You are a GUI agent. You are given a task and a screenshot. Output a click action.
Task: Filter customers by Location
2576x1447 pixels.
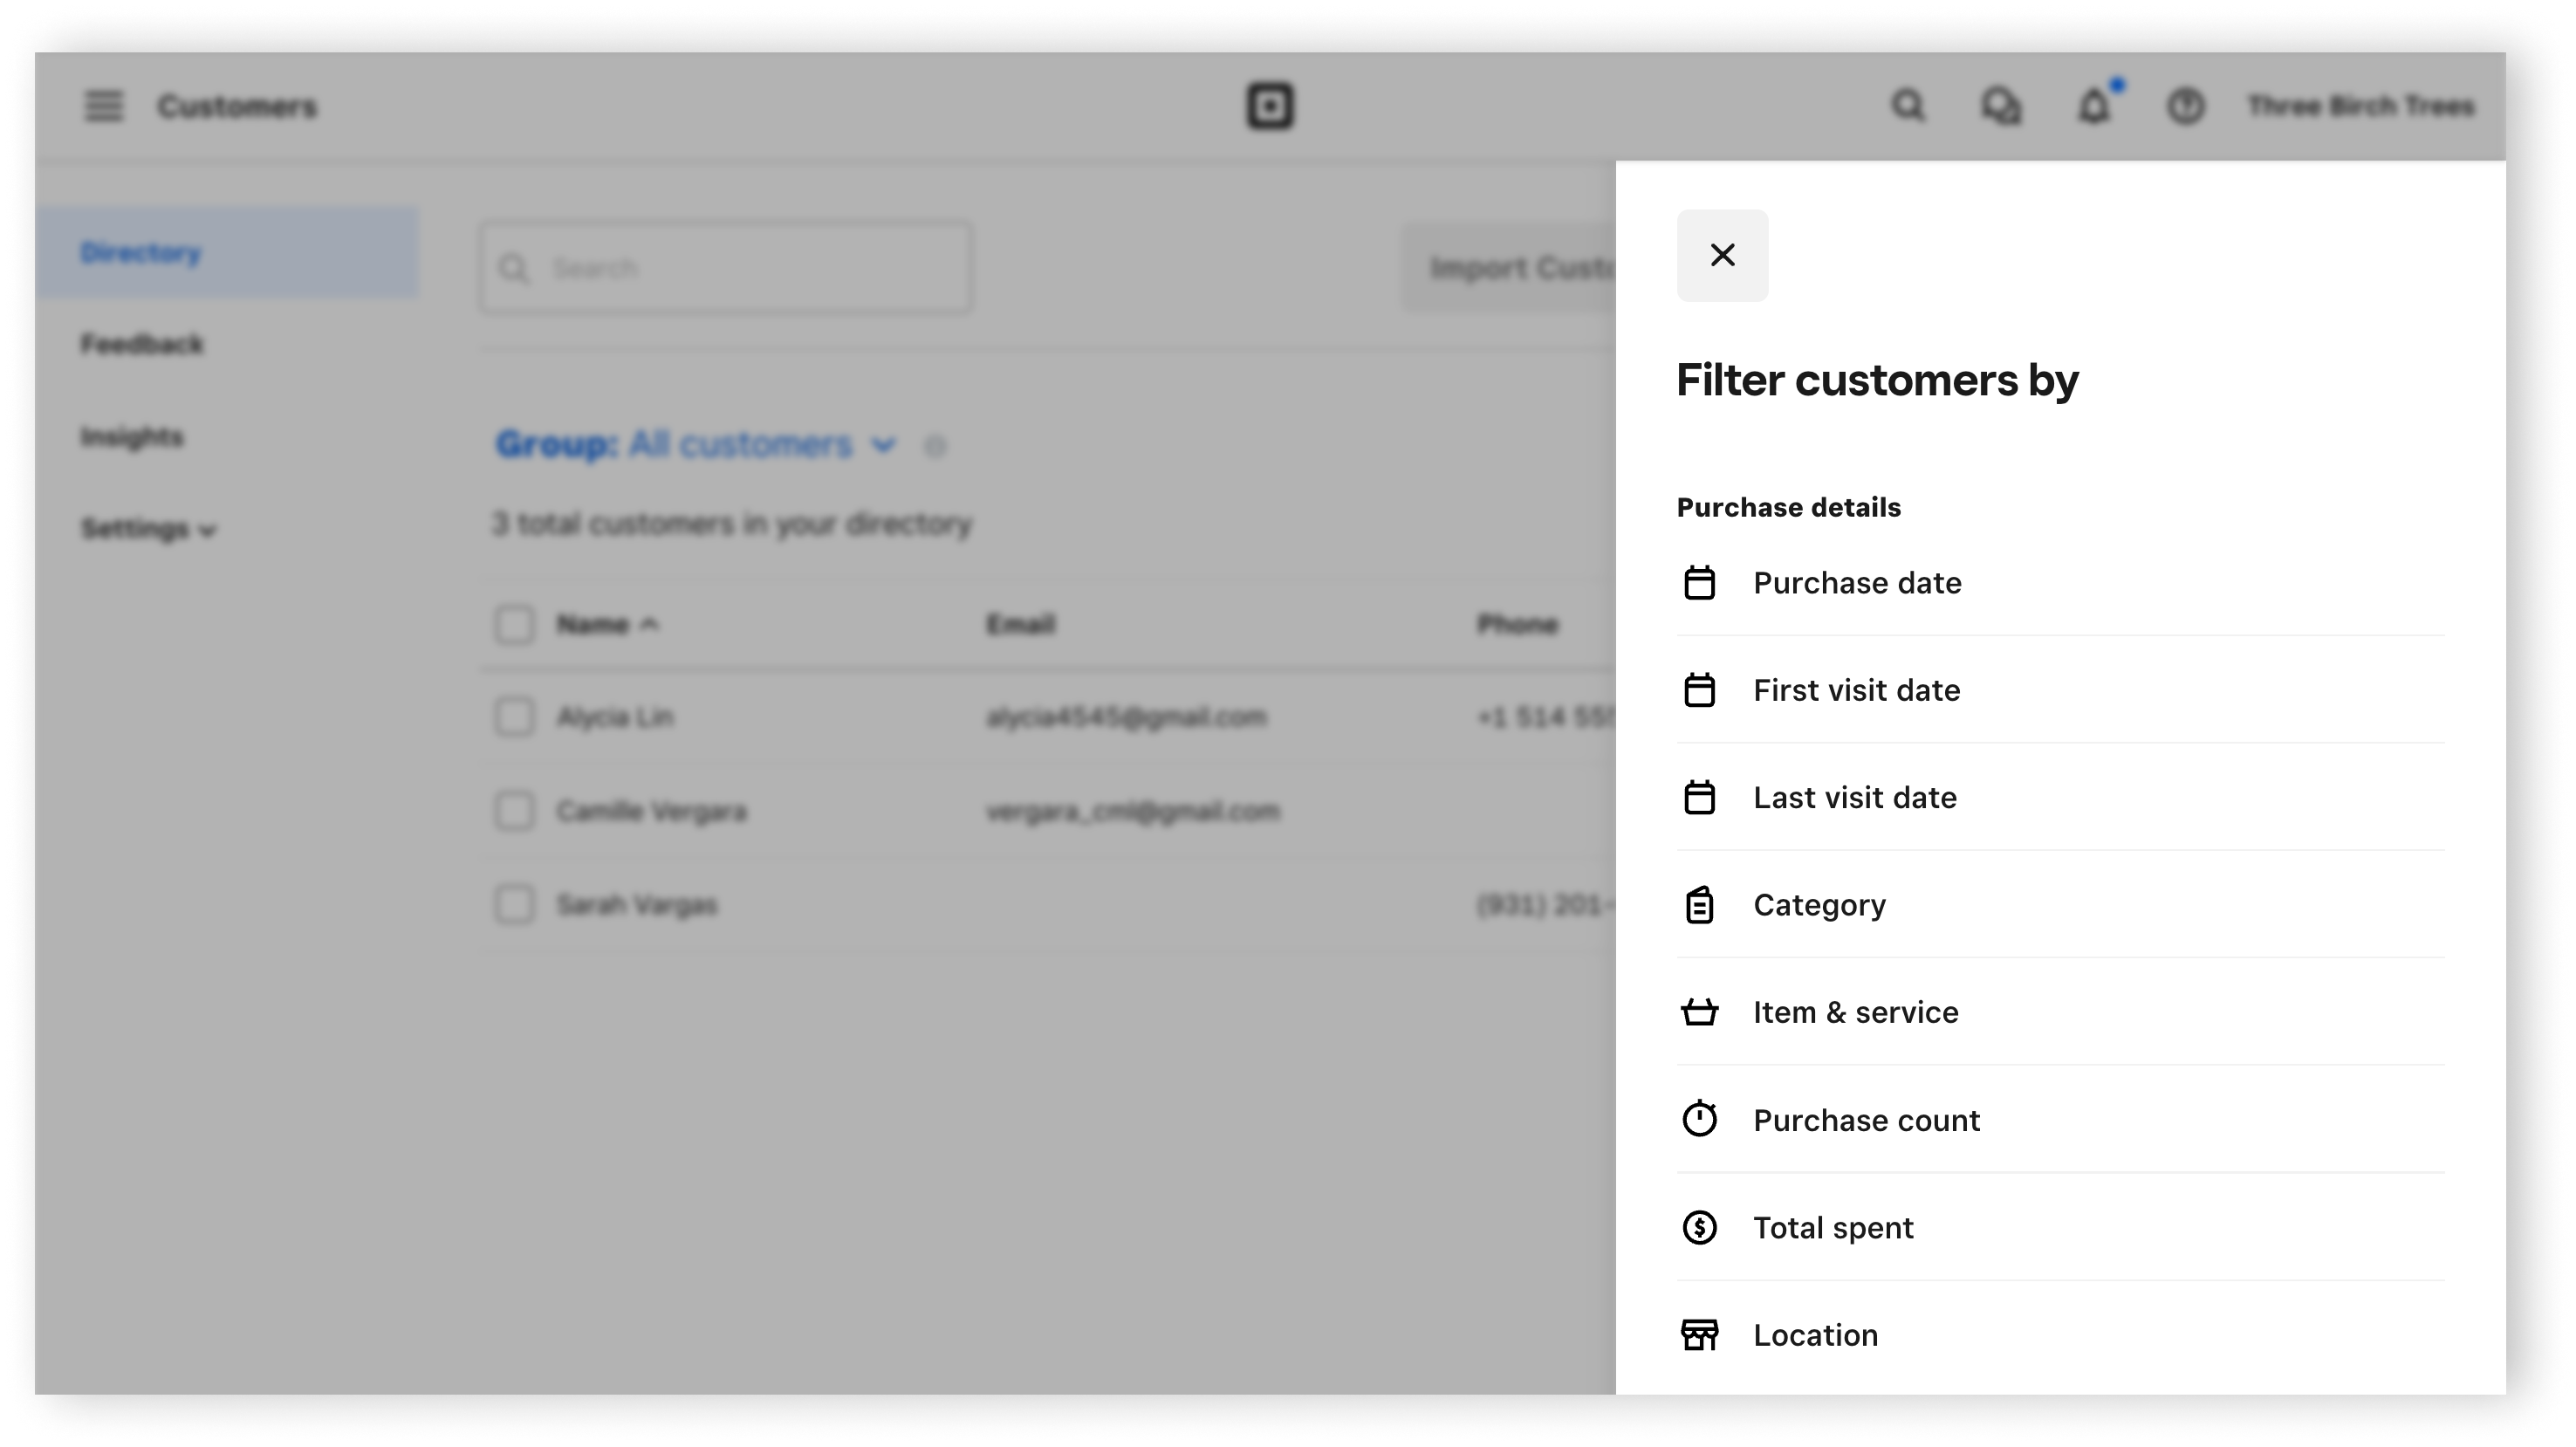tap(1815, 1335)
